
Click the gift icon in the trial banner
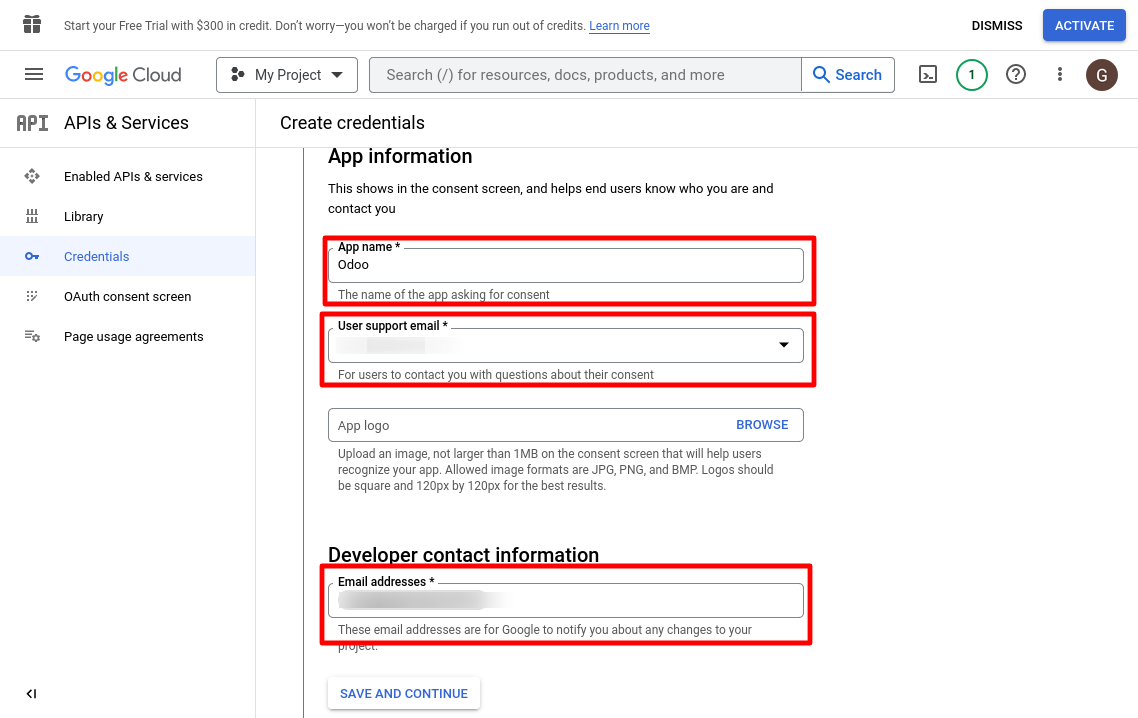32,25
